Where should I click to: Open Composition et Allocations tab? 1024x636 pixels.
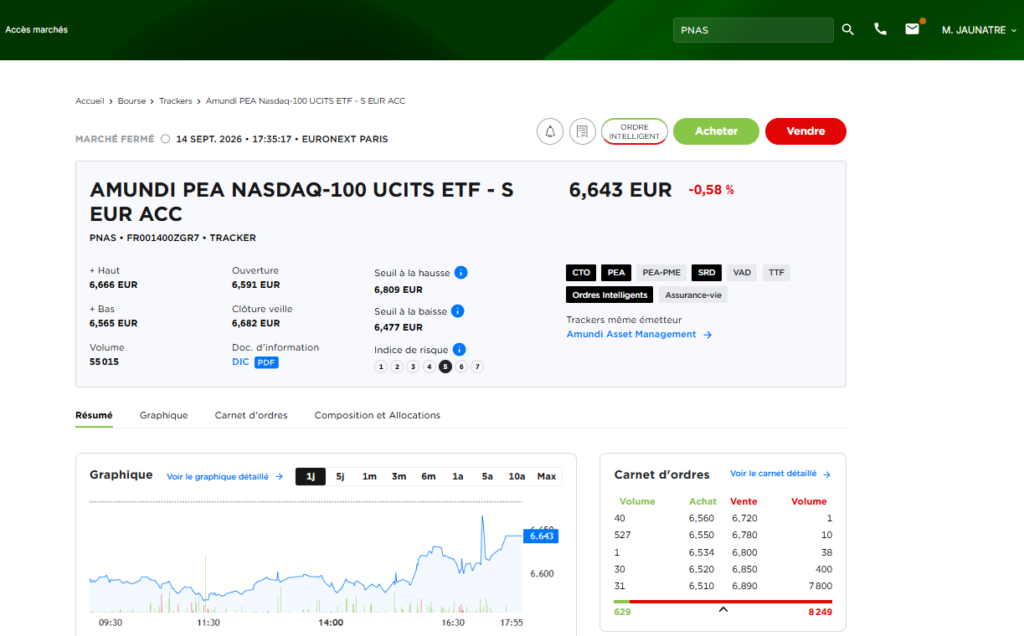(377, 415)
